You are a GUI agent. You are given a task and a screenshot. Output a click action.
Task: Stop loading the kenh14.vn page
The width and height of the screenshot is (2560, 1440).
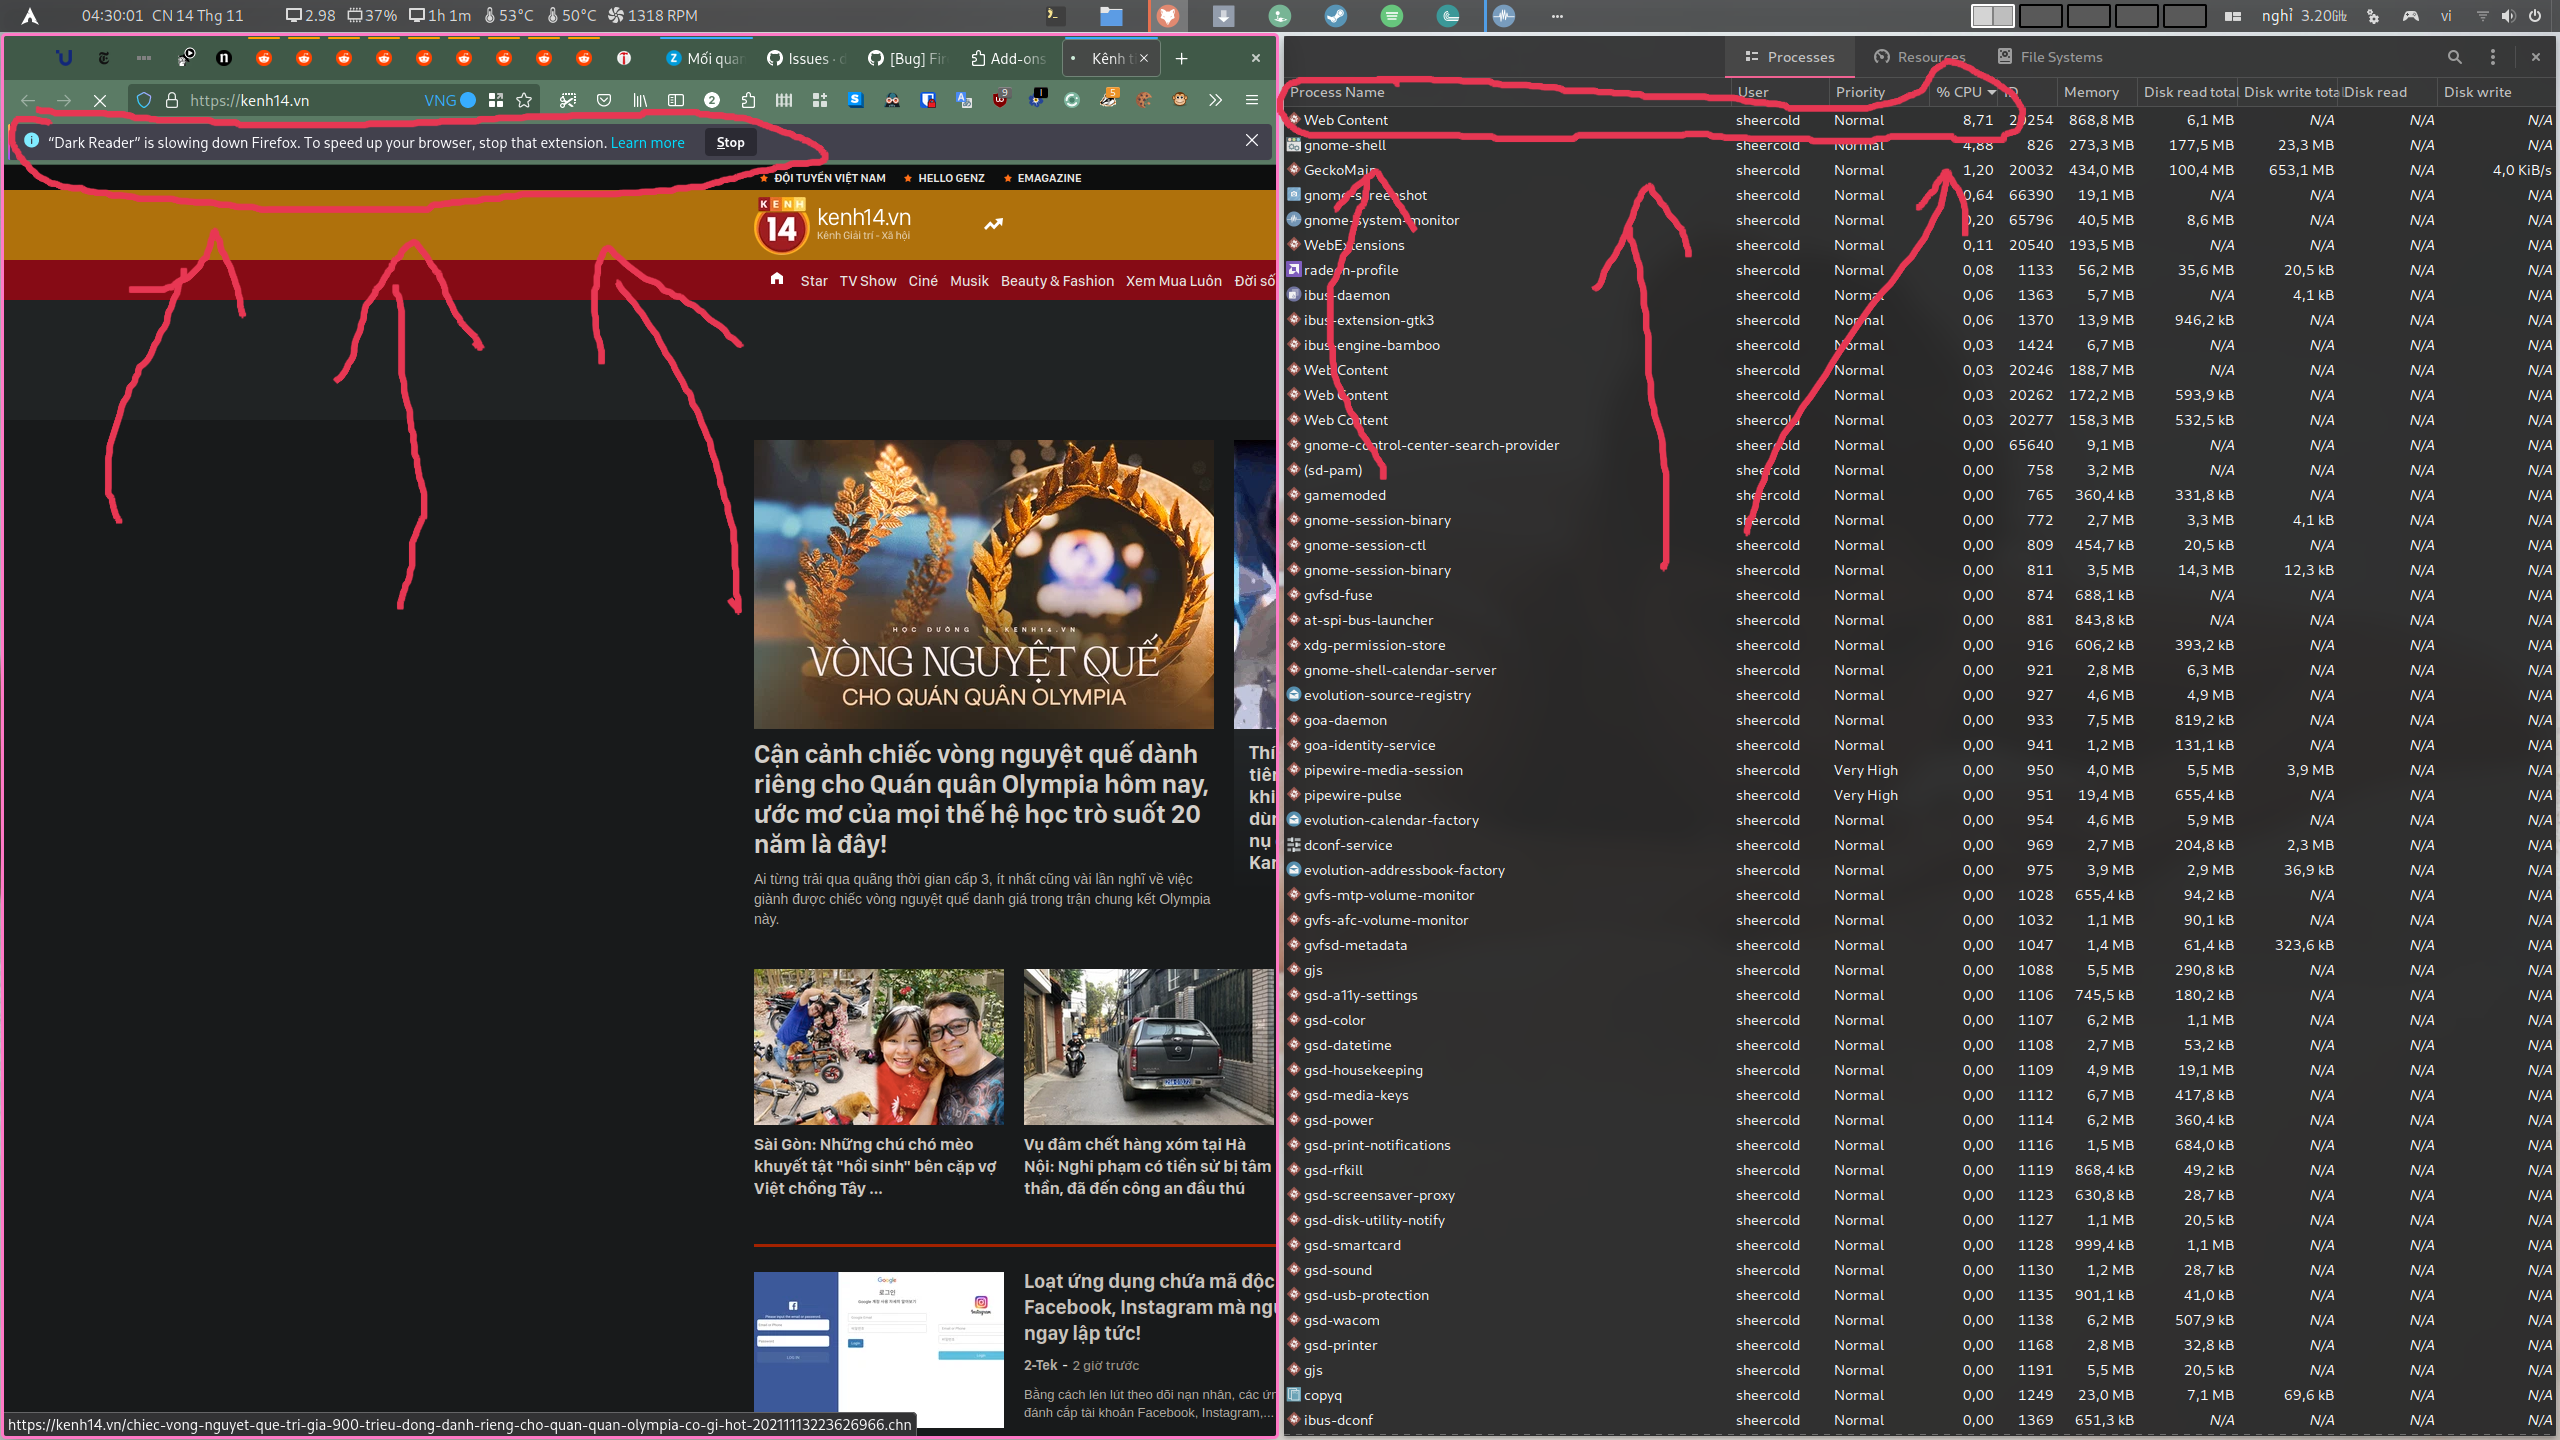pyautogui.click(x=100, y=100)
